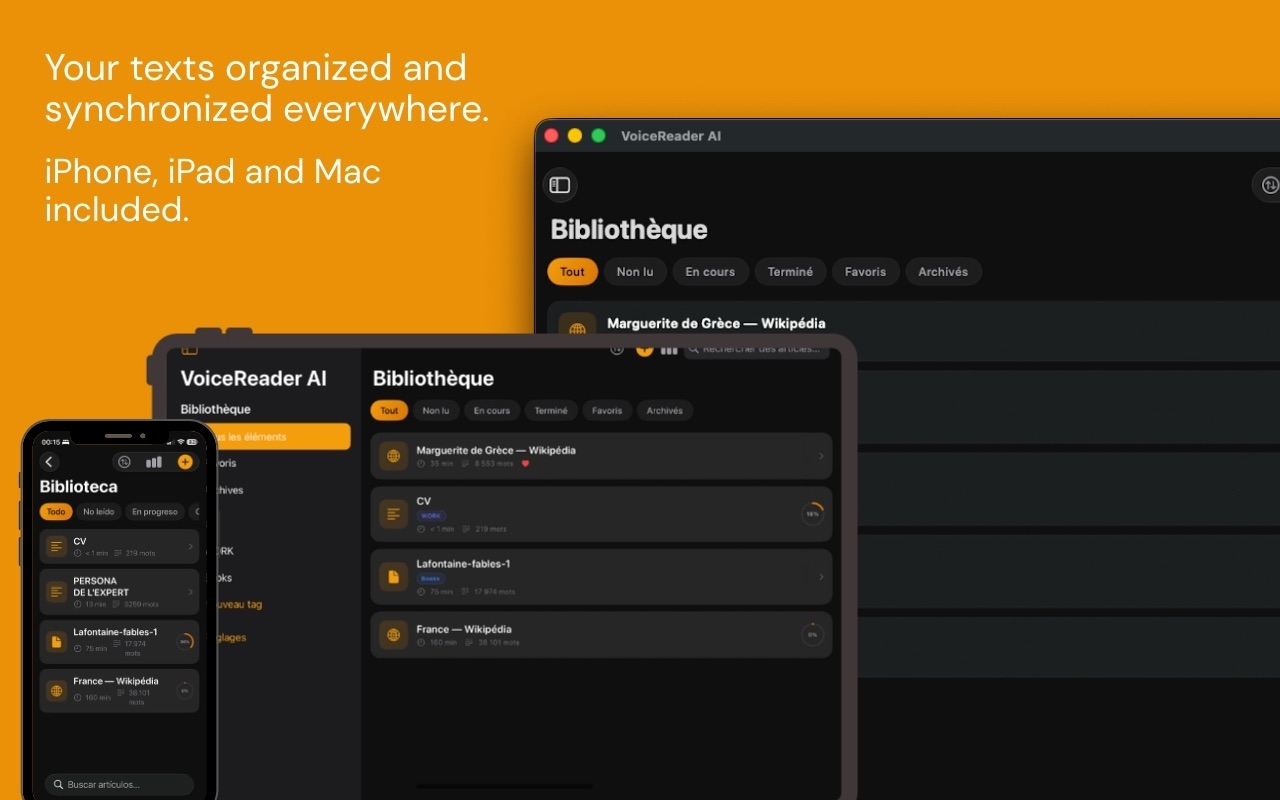This screenshot has width=1280, height=800.
Task: Select the En cours filter in the Mac window
Action: pyautogui.click(x=710, y=272)
